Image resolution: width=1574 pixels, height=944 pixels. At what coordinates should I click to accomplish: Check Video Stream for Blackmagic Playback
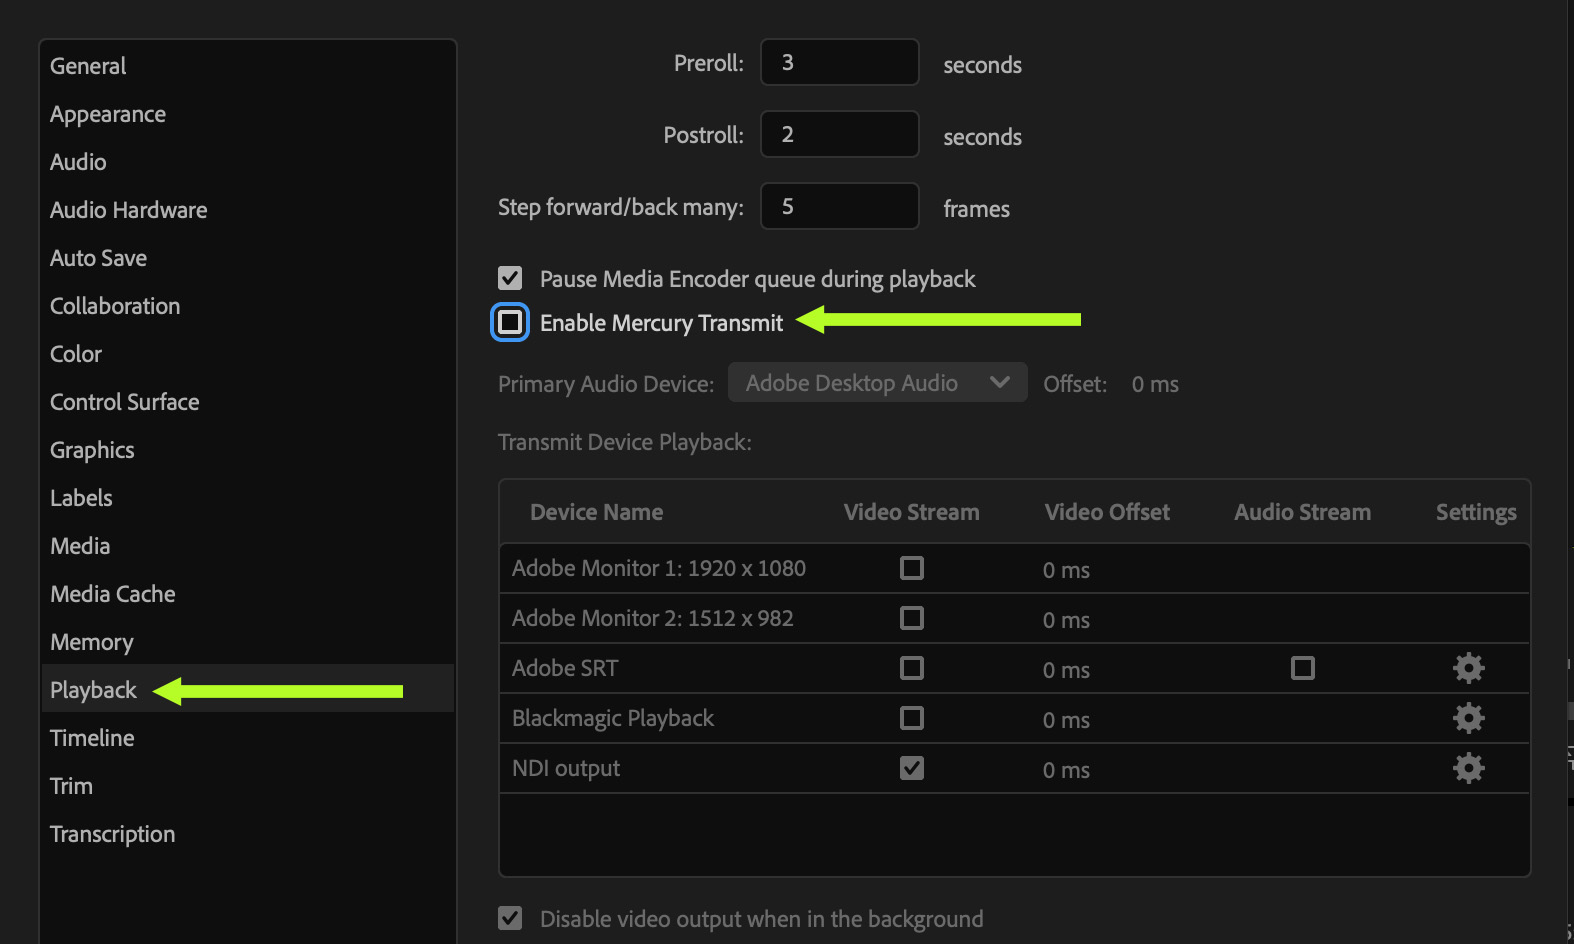[912, 718]
